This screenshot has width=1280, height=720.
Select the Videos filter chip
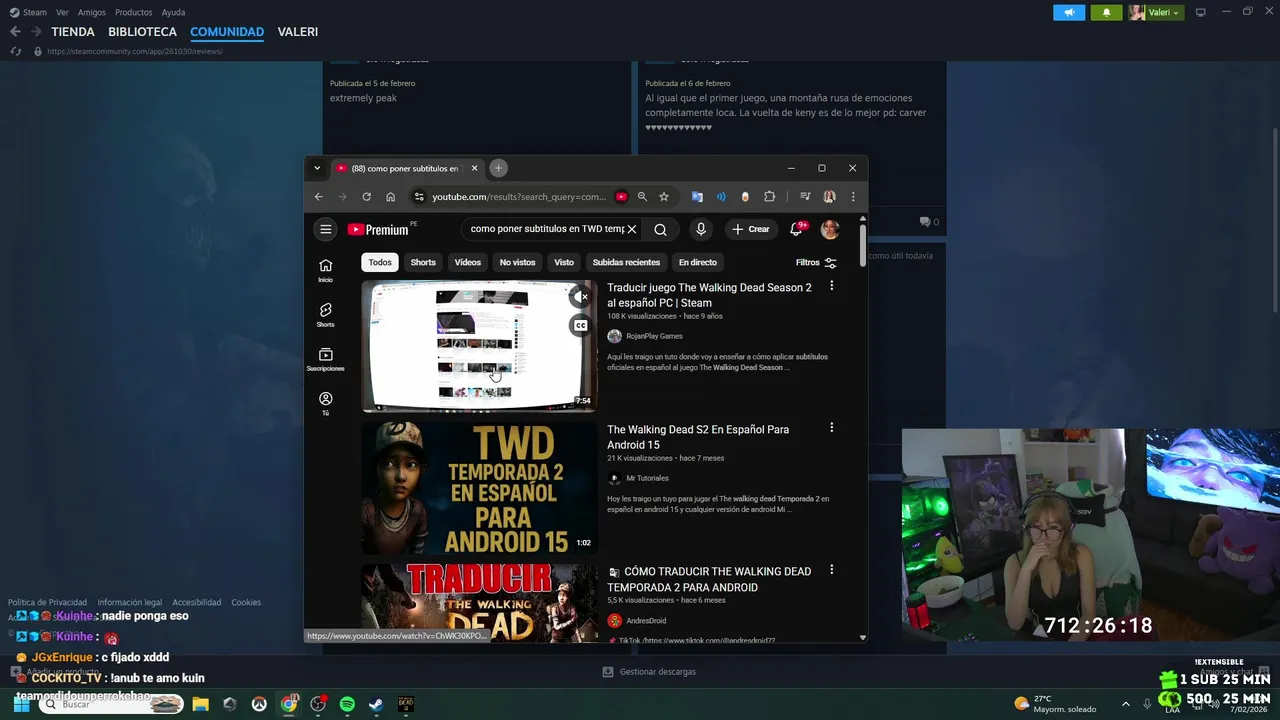tap(468, 262)
